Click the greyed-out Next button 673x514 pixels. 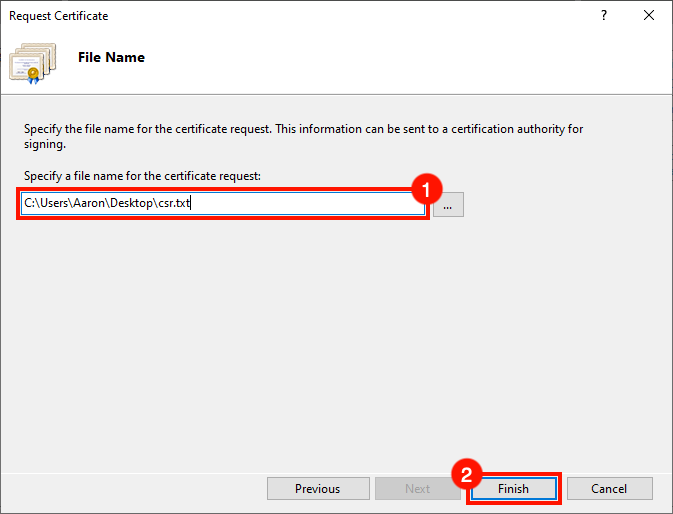pyautogui.click(x=417, y=489)
